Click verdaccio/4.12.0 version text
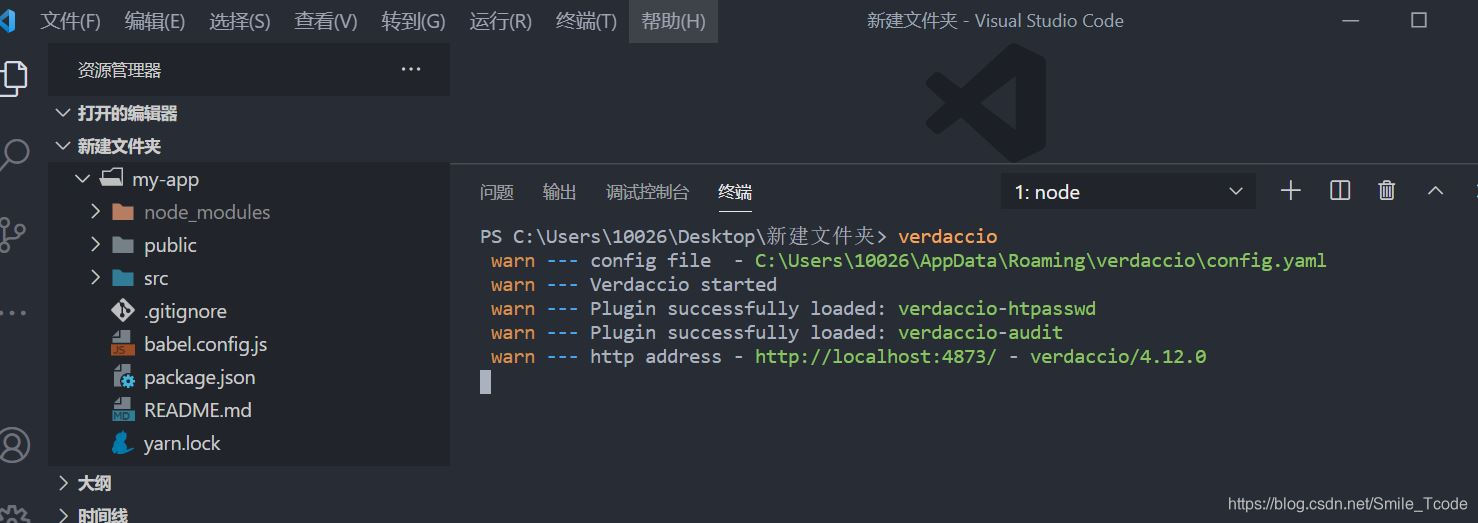Viewport: 1478px width, 523px height. (1118, 356)
